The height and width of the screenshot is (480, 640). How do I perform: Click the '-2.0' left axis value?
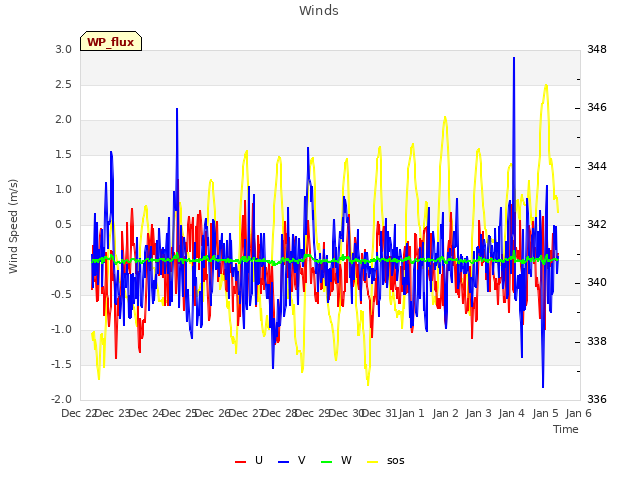[x=61, y=400]
